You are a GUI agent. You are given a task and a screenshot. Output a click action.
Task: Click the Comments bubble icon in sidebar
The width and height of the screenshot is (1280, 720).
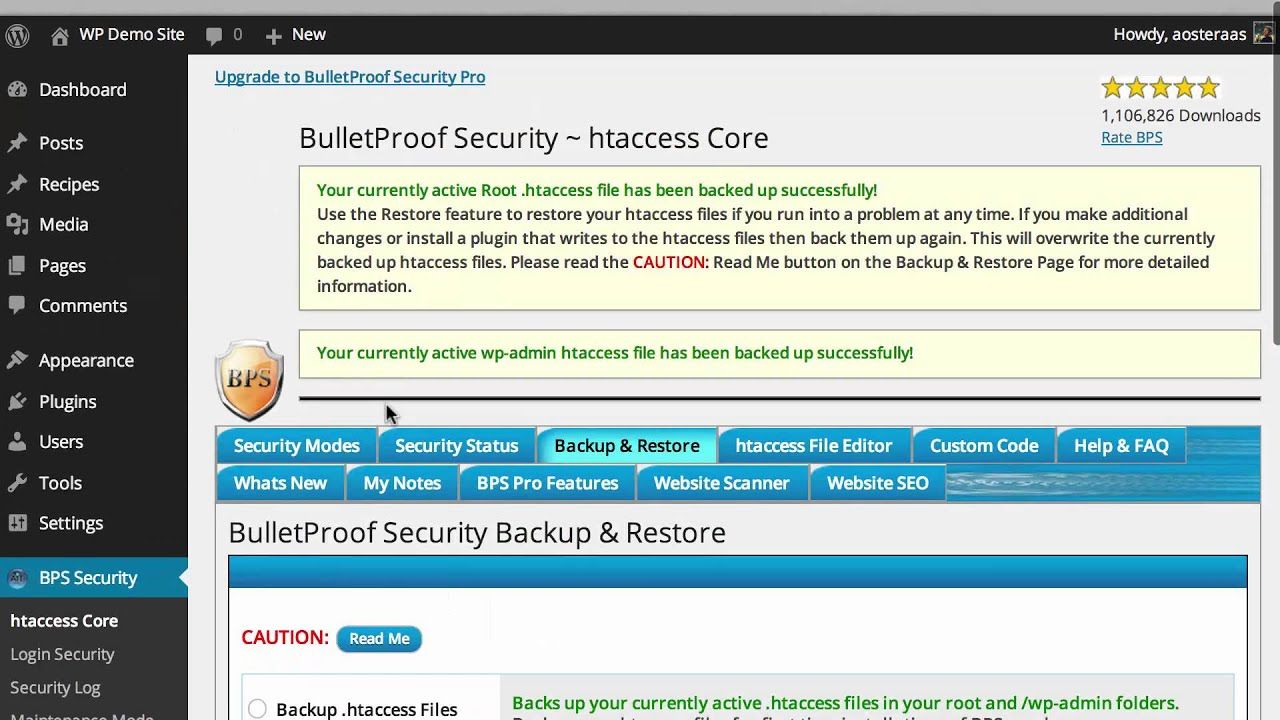click(x=17, y=305)
